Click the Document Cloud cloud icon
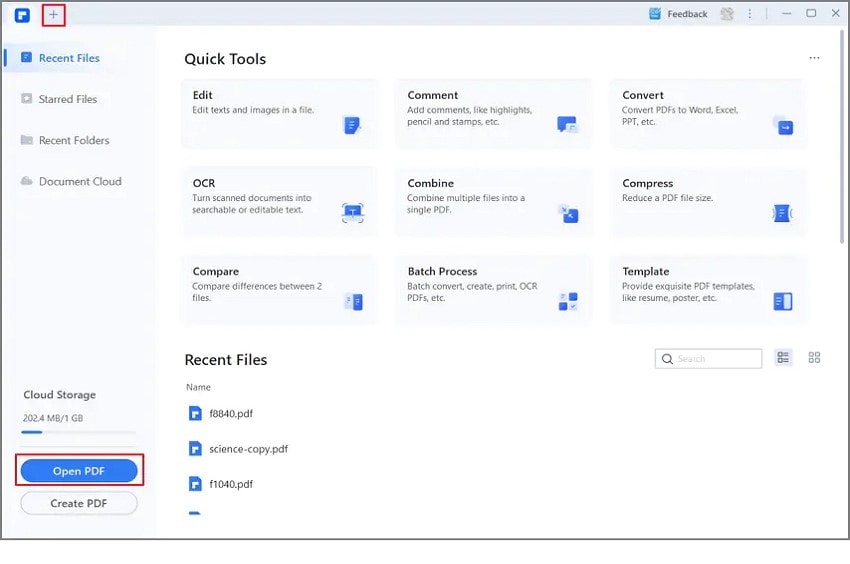Viewport: 850px width, 564px height. pos(26,181)
